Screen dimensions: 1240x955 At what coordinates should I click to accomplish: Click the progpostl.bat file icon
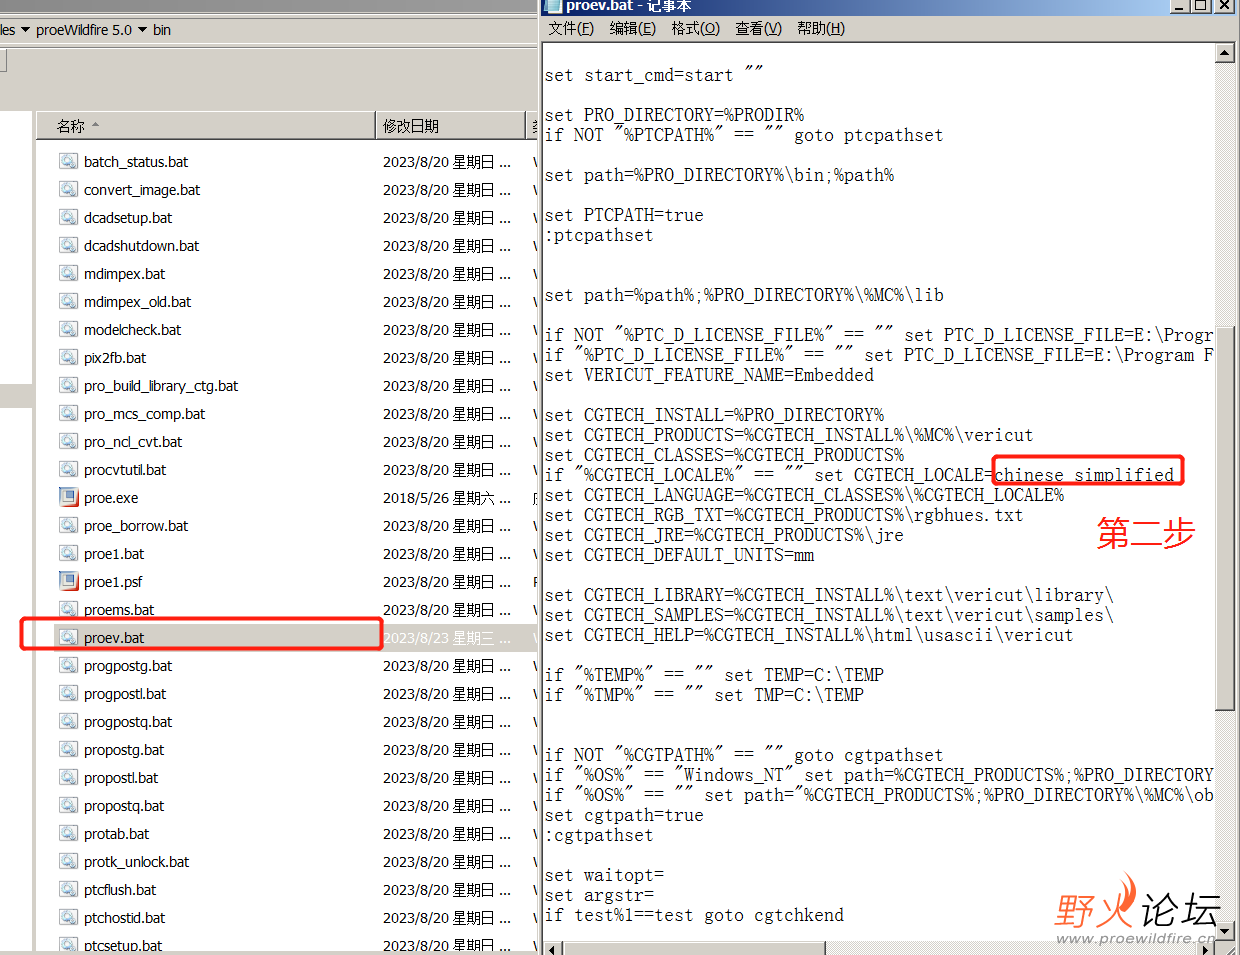68,693
